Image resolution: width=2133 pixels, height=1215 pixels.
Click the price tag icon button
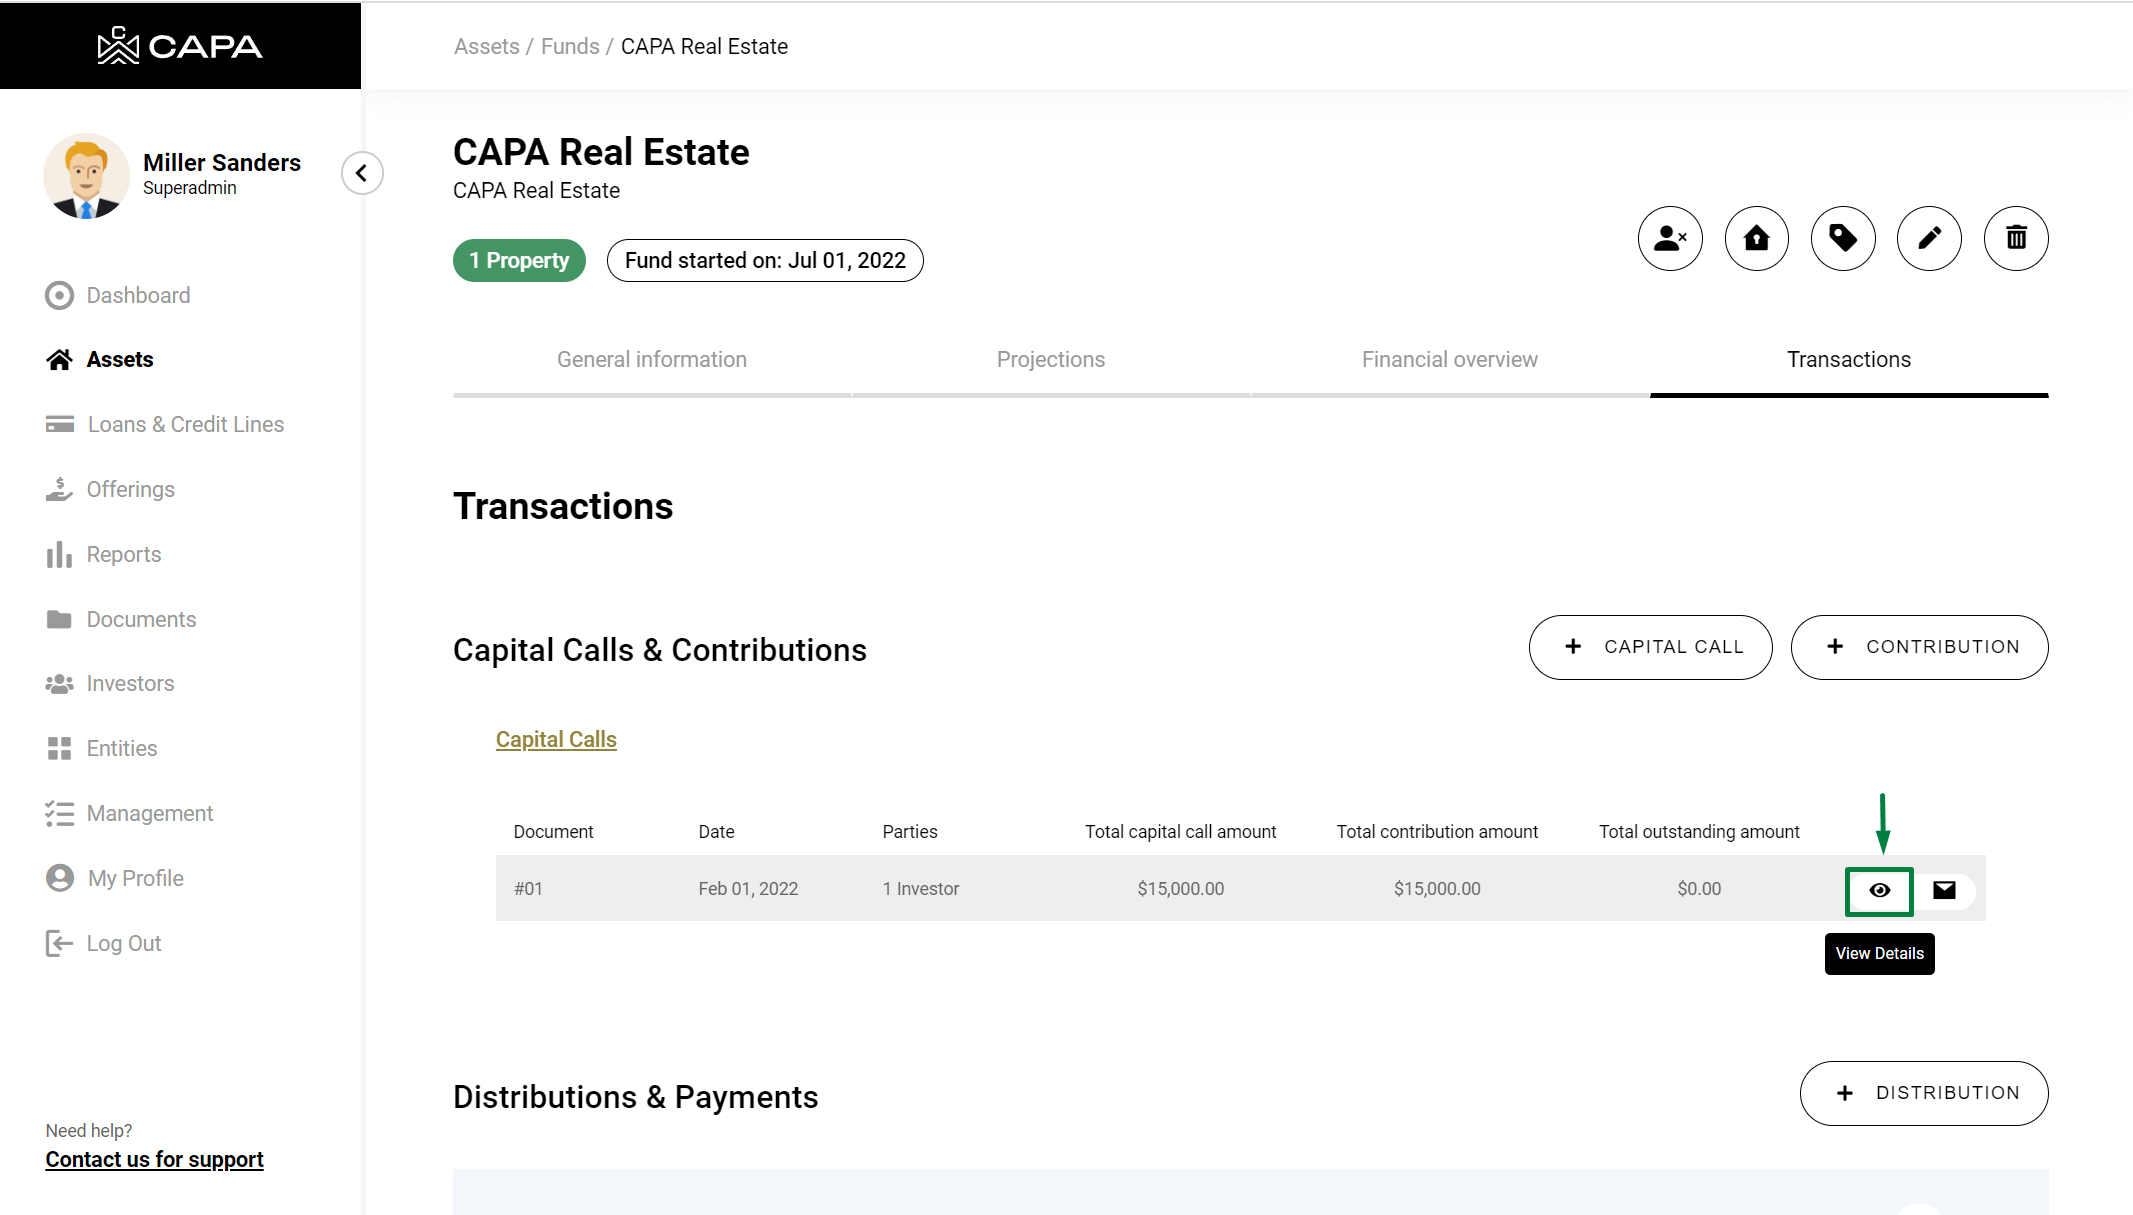click(1842, 239)
